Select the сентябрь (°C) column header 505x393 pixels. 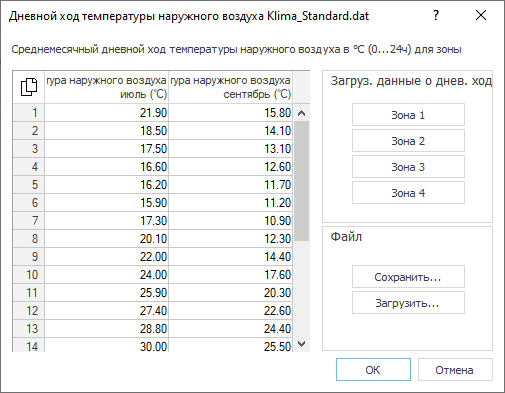231,87
